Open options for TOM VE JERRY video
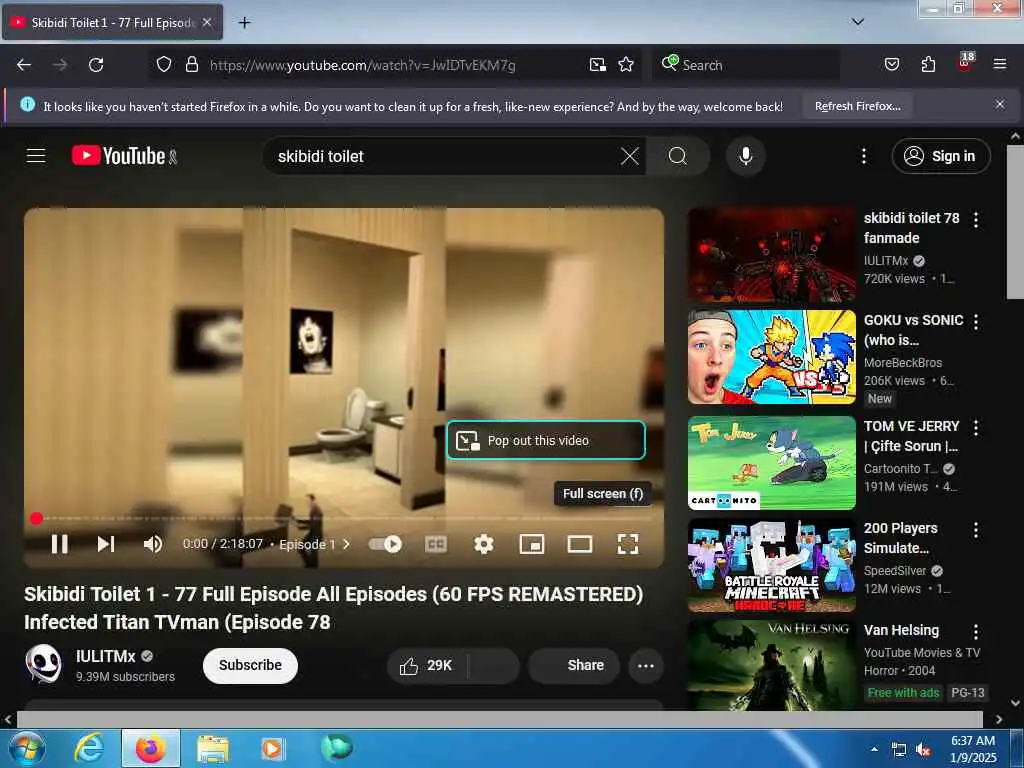This screenshot has width=1024, height=768. [976, 428]
